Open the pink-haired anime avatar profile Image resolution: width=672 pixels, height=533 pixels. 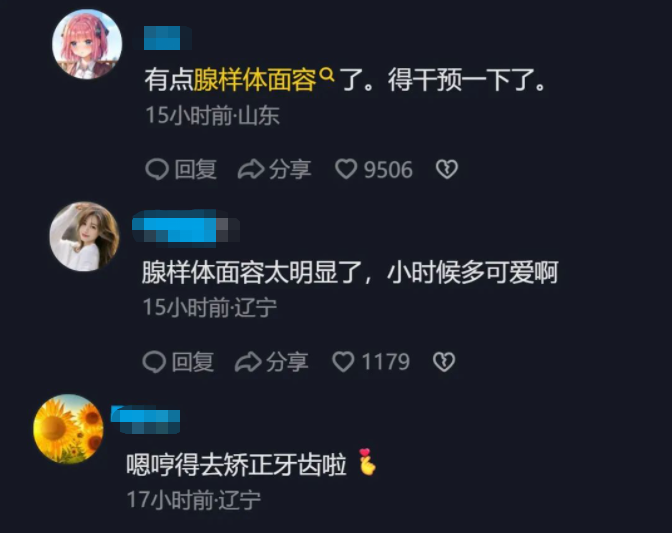(87, 44)
